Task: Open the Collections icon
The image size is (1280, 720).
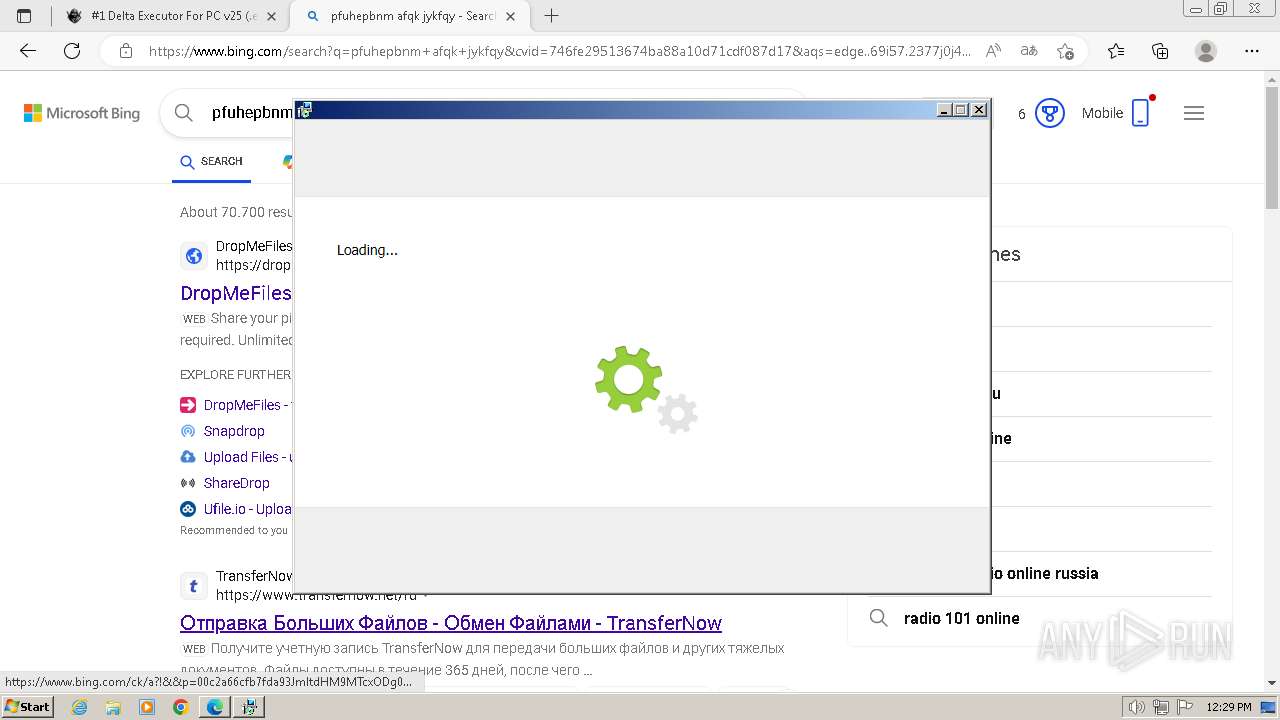Action: pyautogui.click(x=1160, y=51)
